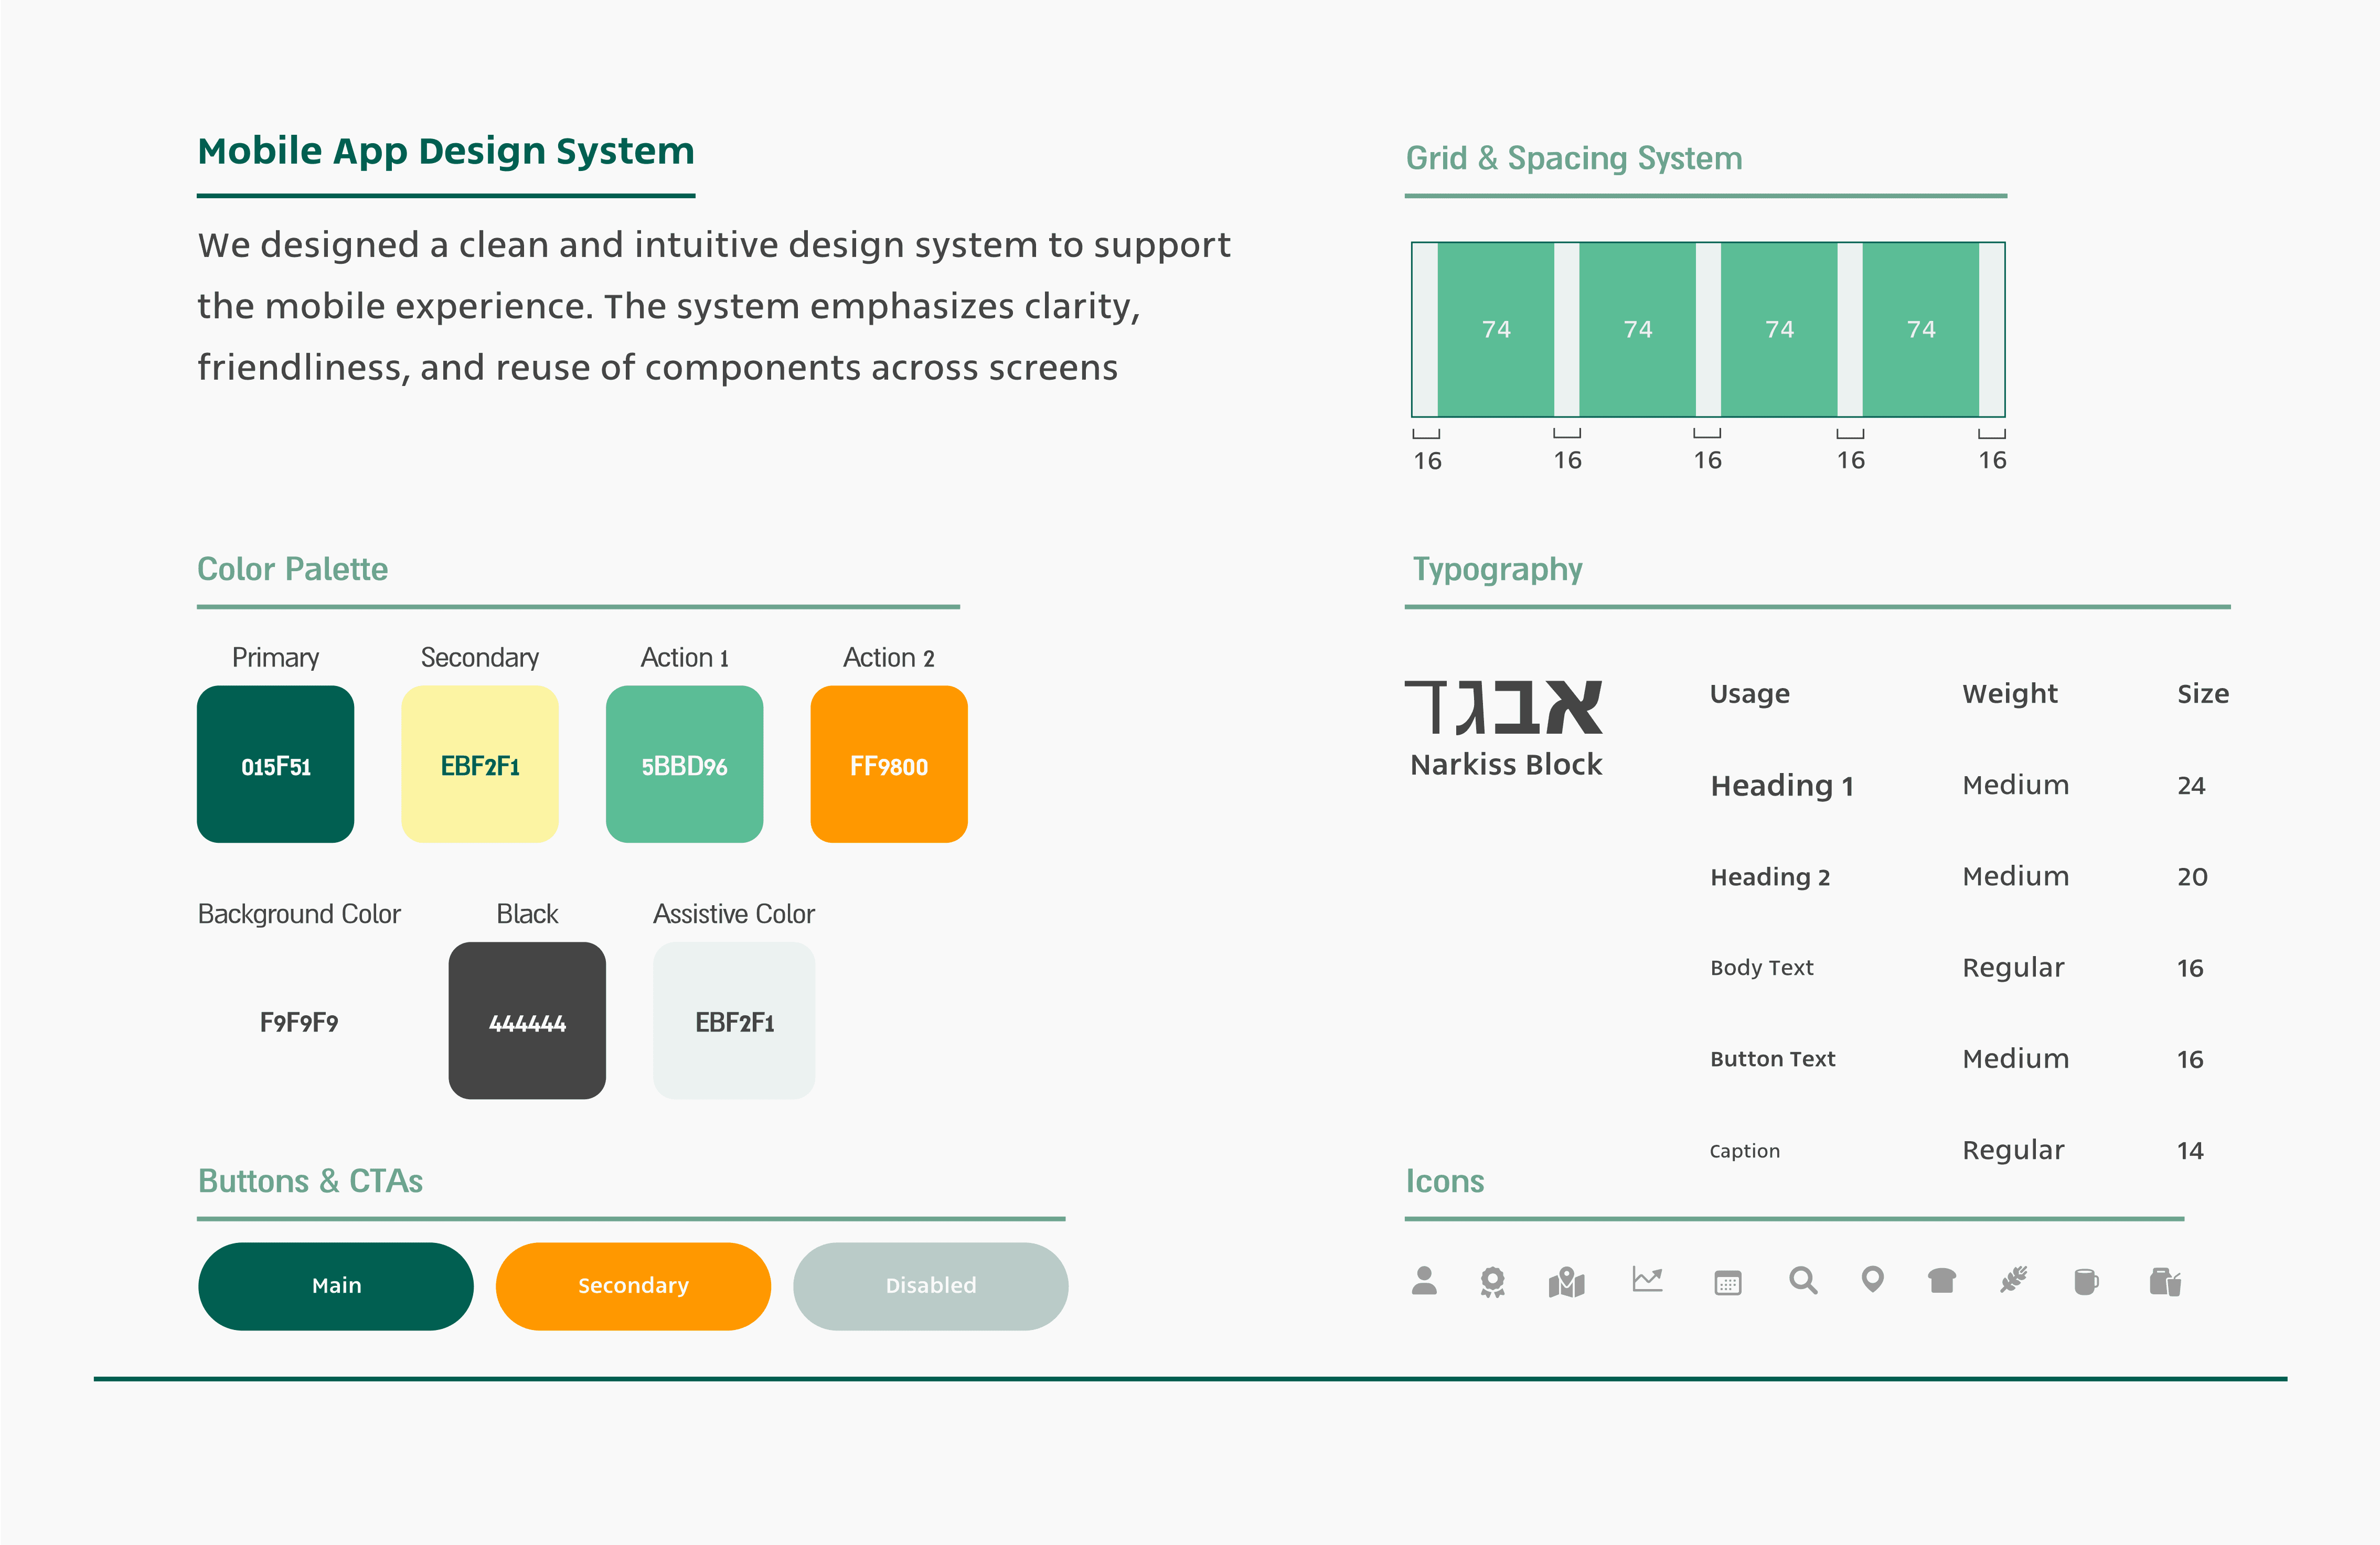Click the location pin icon
Screen dimensions: 2380x1545
(1872, 1280)
